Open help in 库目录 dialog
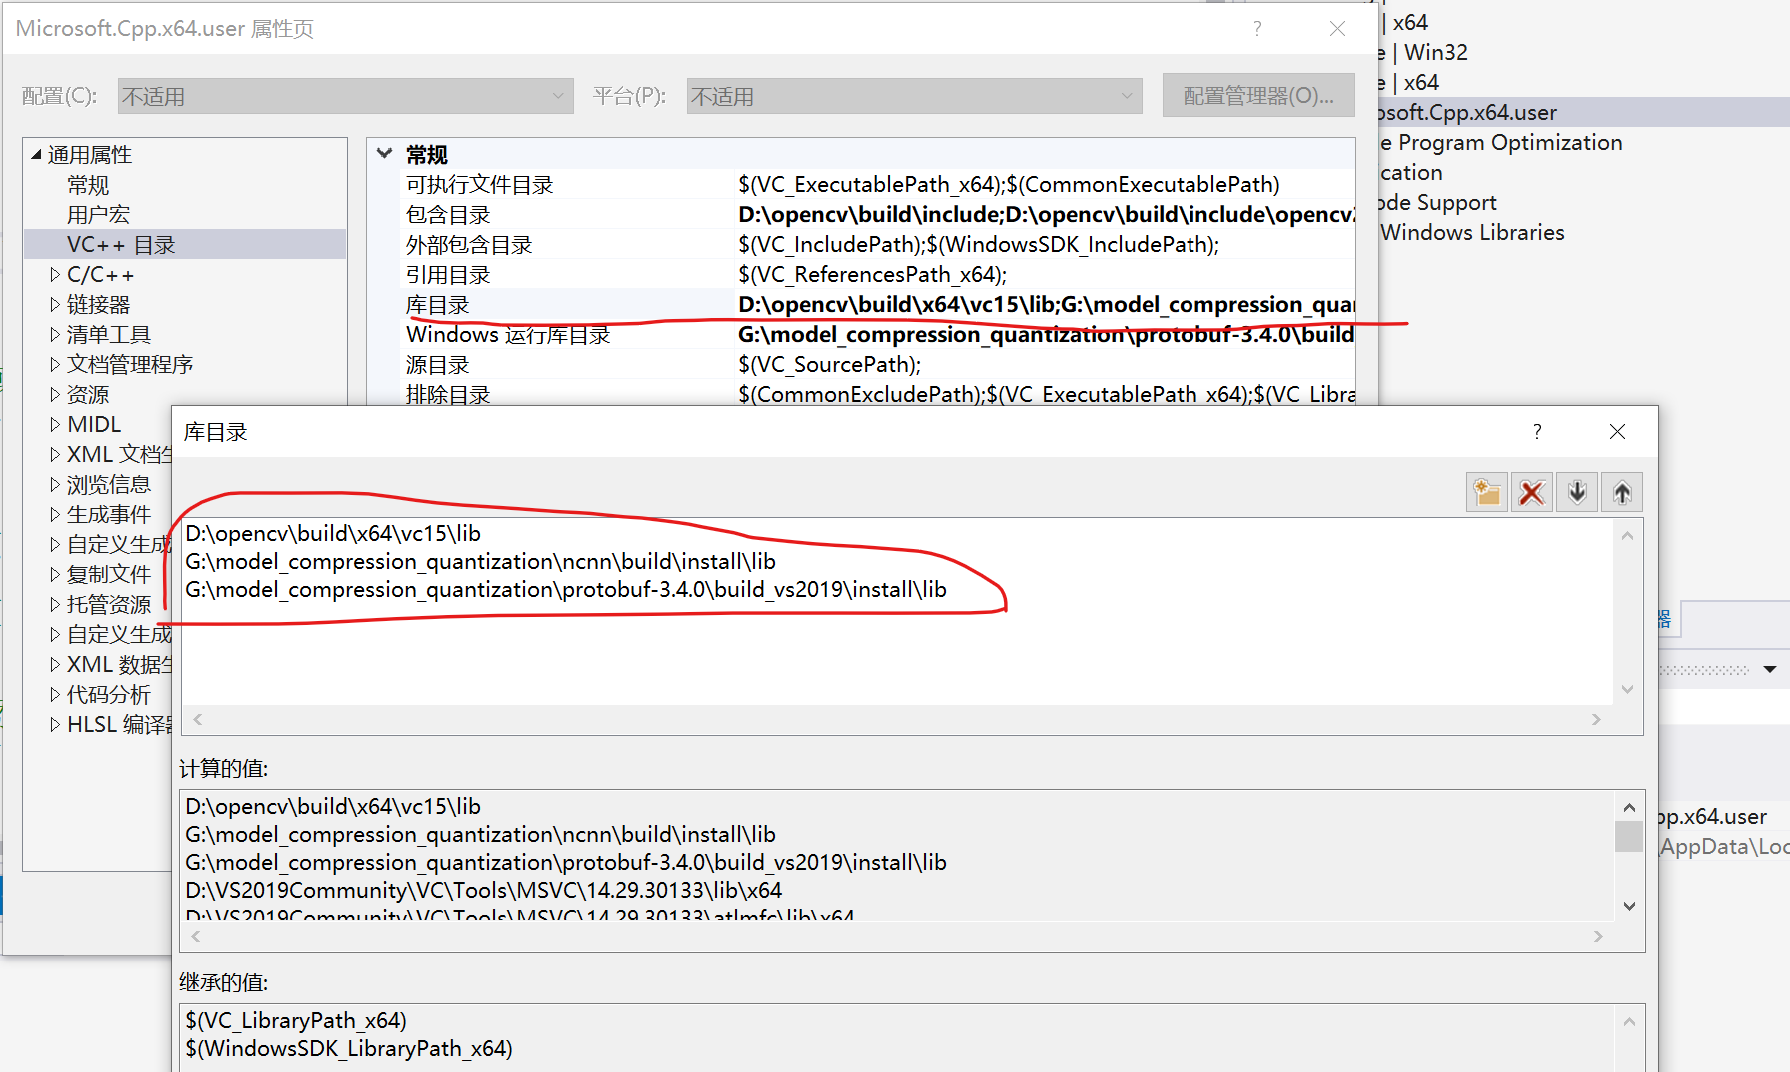 pyautogui.click(x=1537, y=431)
